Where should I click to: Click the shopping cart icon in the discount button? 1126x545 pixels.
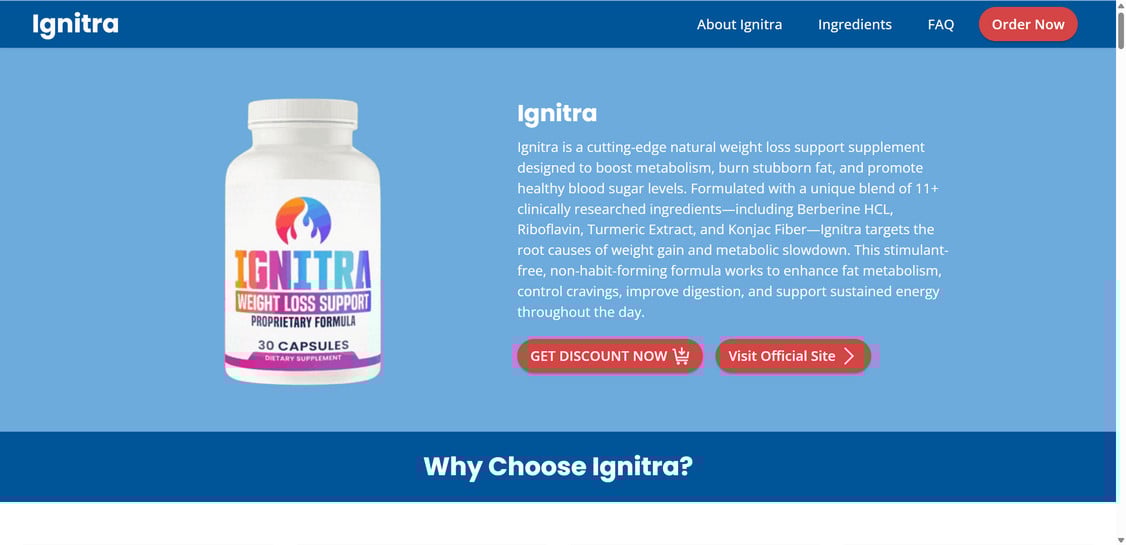[681, 355]
